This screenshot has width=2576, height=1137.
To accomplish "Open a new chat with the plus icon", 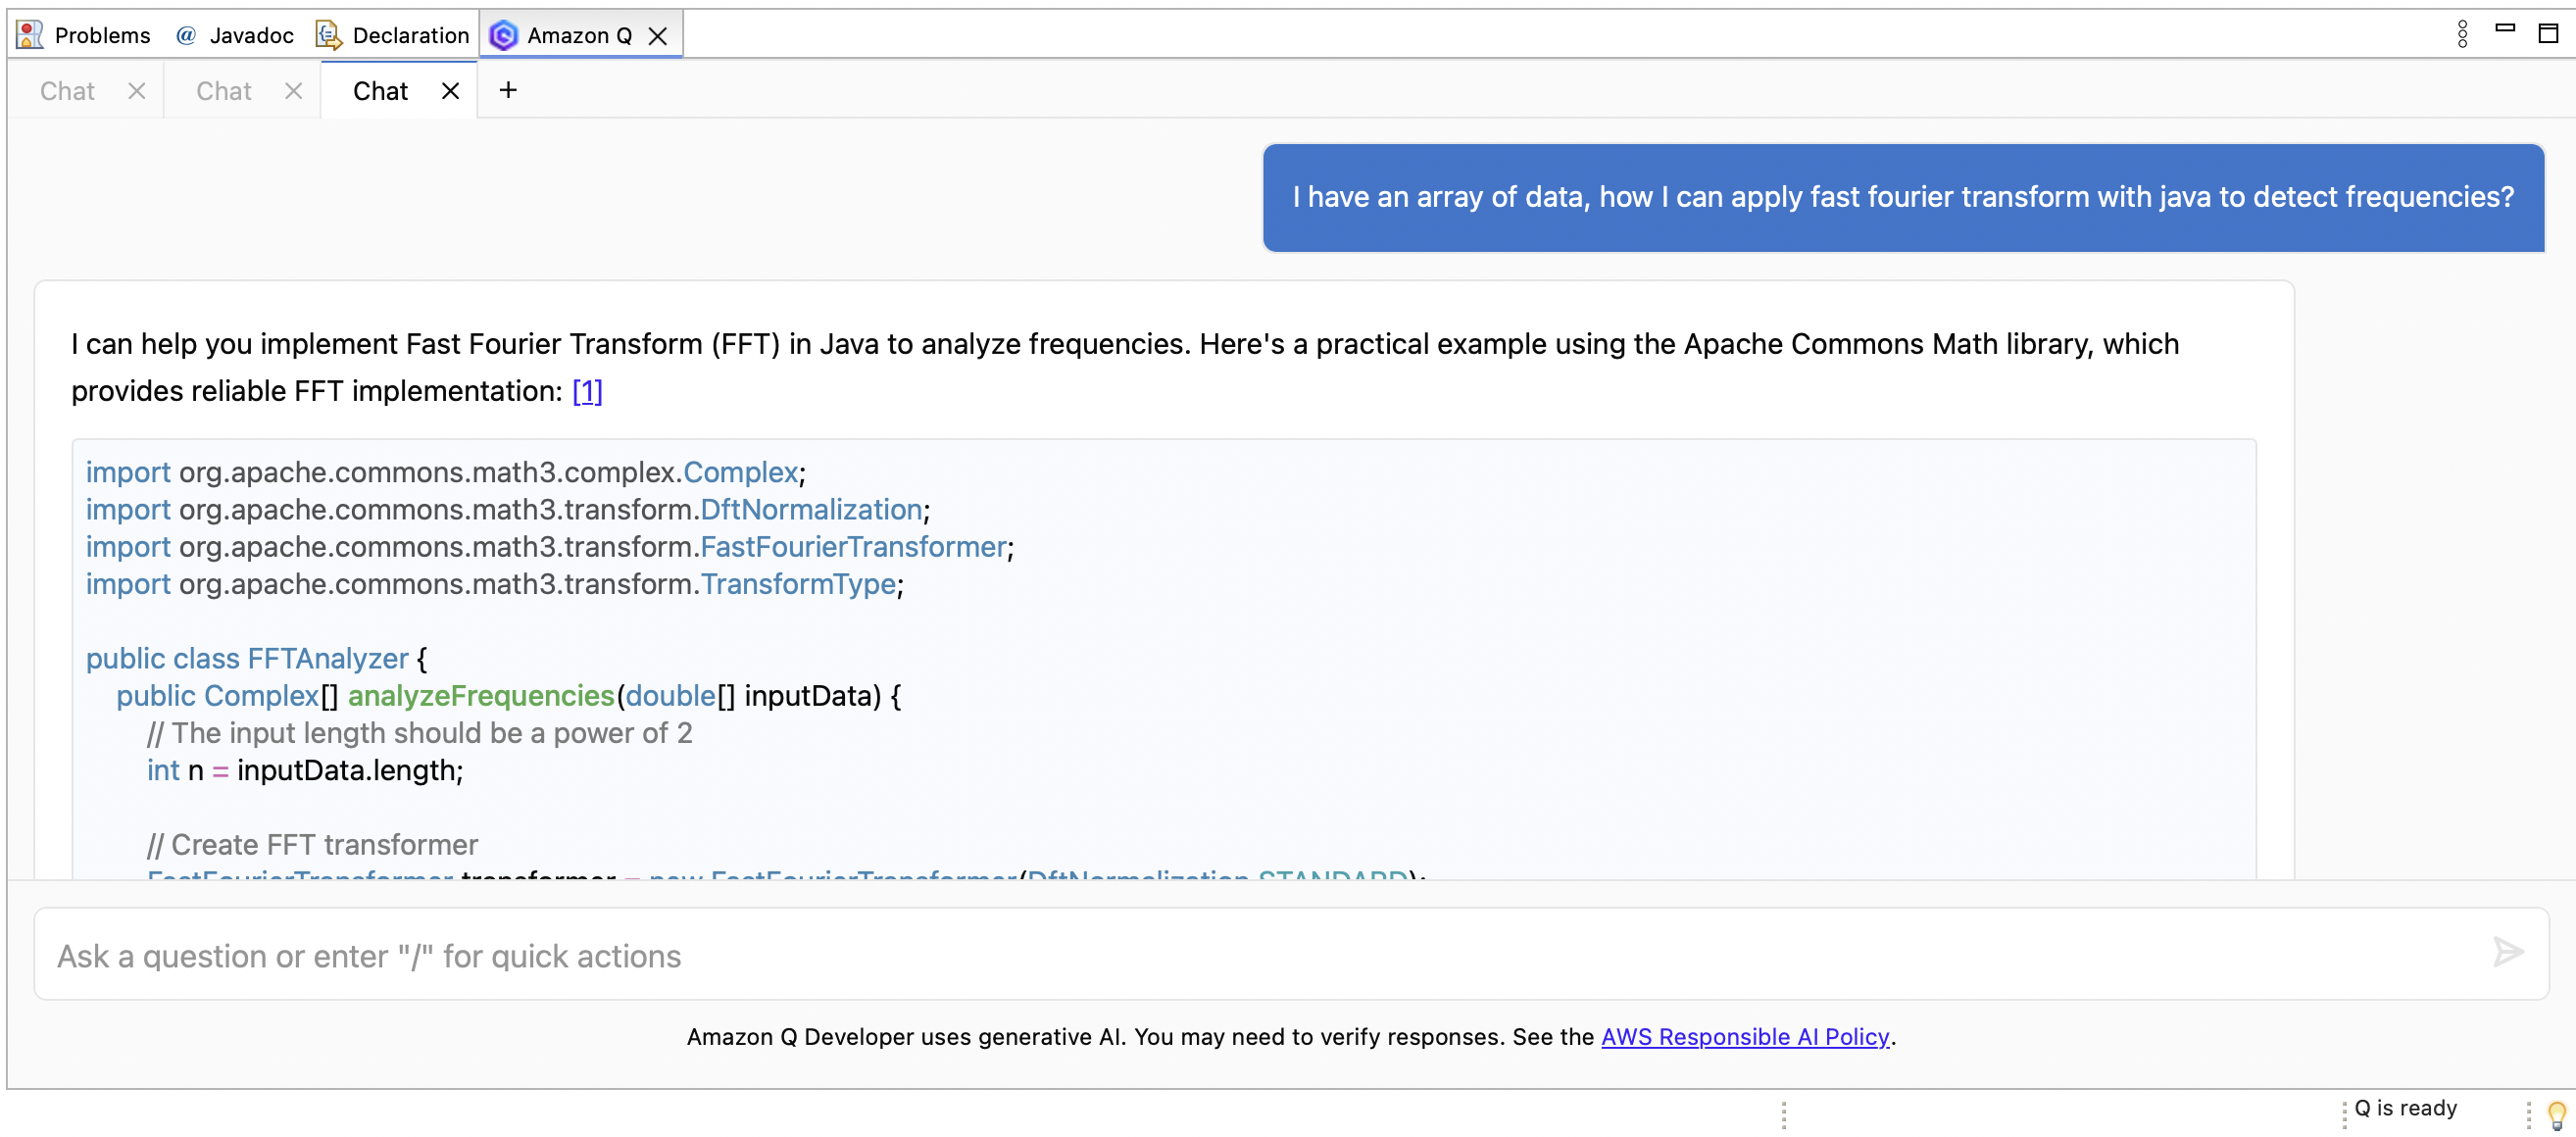I will point(508,90).
